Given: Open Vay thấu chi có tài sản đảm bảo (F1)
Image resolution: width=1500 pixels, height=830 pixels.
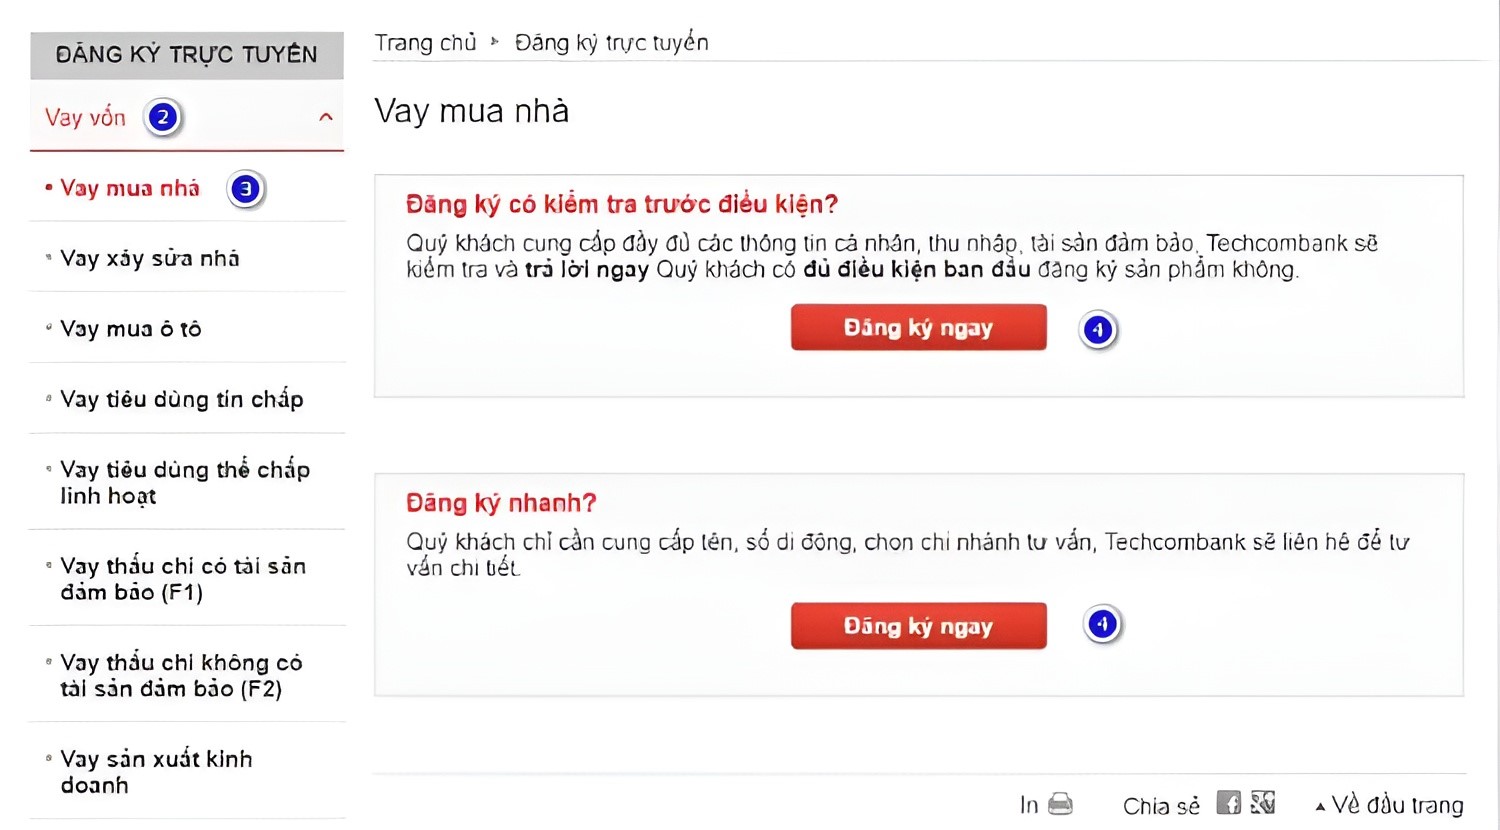Looking at the screenshot, I should [x=183, y=579].
